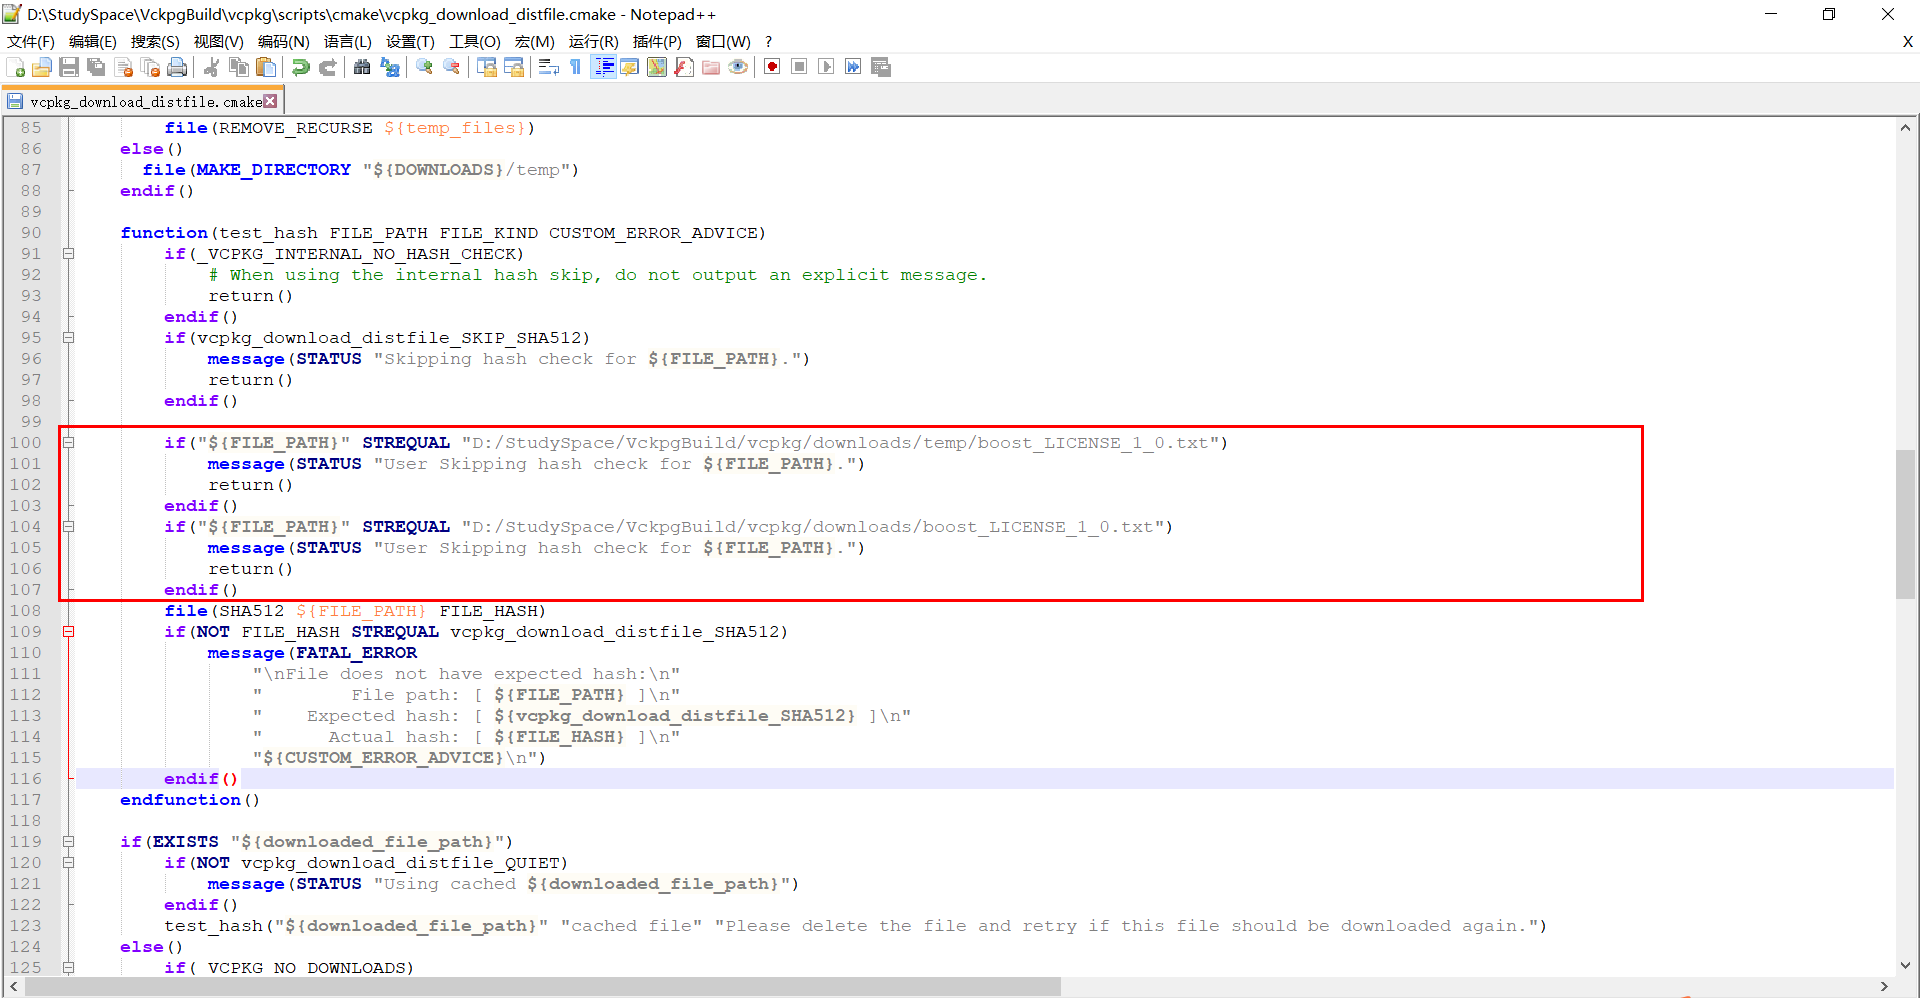Click the User Defined Language icon
The height and width of the screenshot is (998, 1920).
(630, 67)
